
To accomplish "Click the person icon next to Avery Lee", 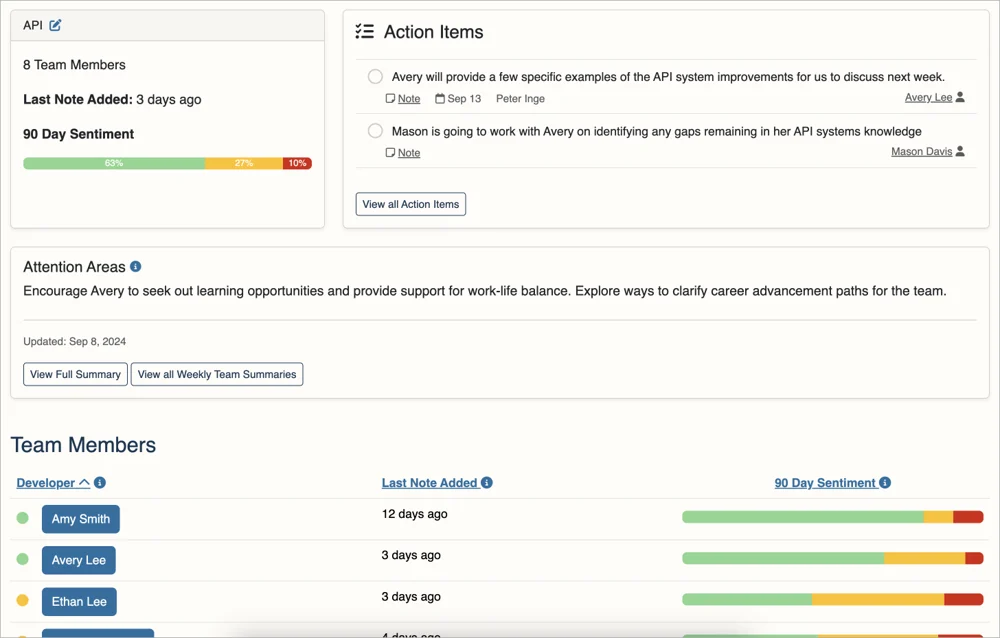I will [x=960, y=98].
